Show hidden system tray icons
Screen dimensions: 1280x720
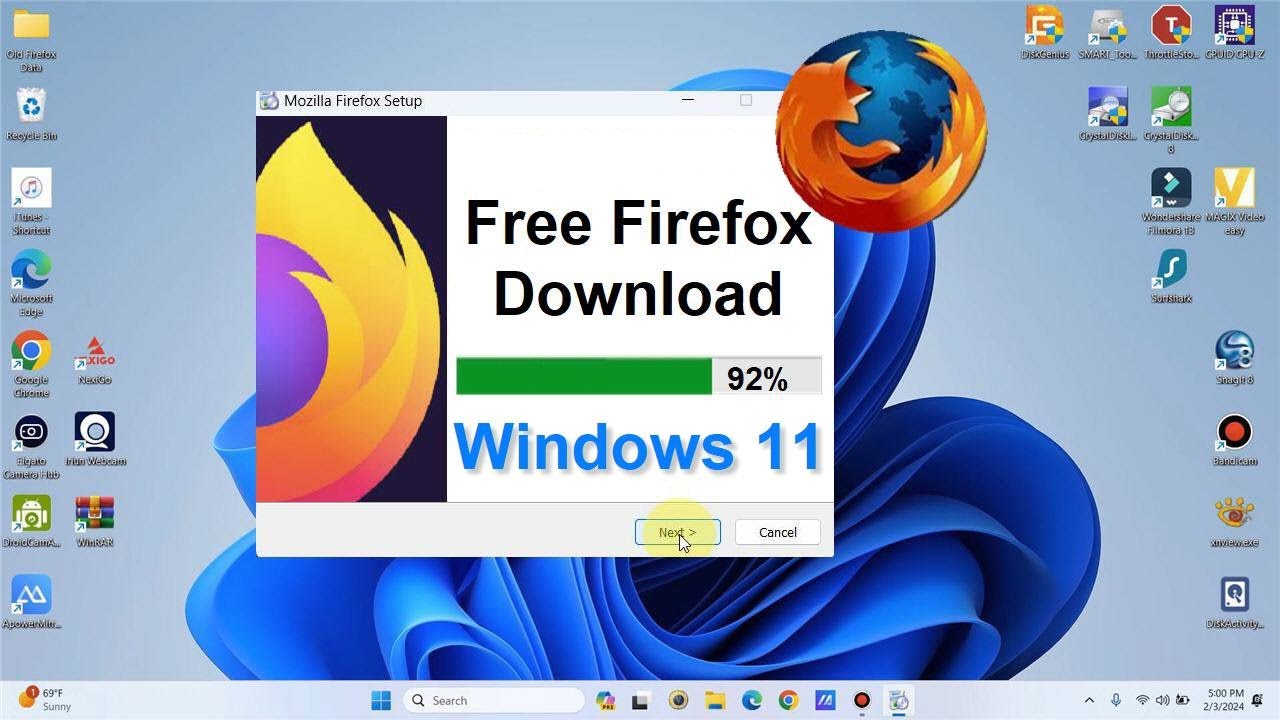point(1089,700)
